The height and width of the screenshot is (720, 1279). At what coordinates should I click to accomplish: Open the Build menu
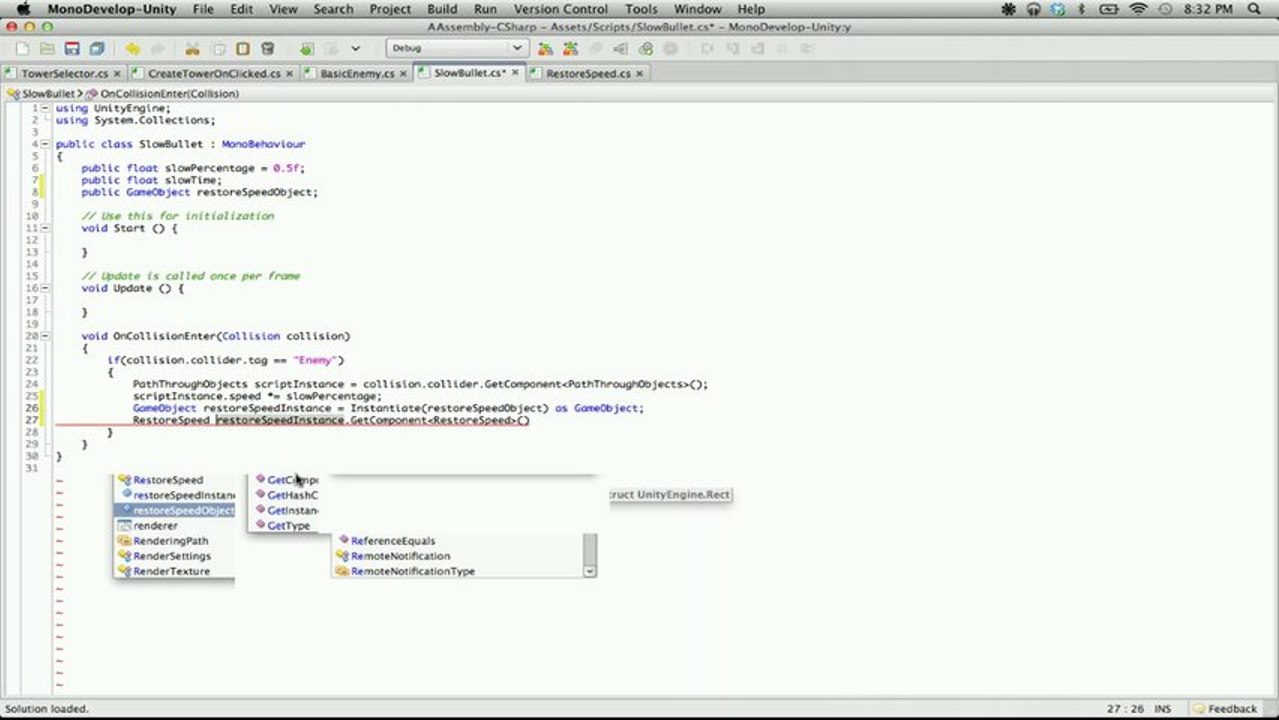[x=442, y=9]
